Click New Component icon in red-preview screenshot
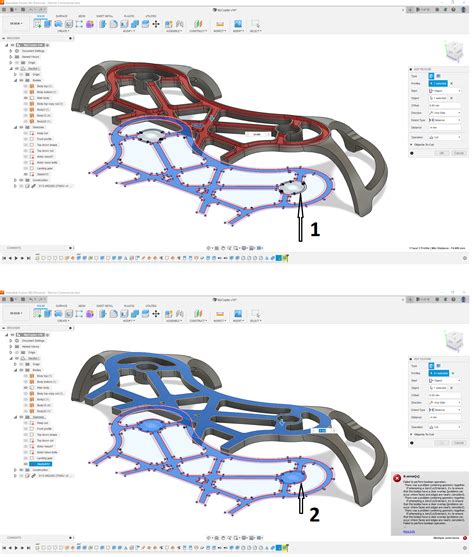Viewport: 474px width, 557px height. (169, 24)
